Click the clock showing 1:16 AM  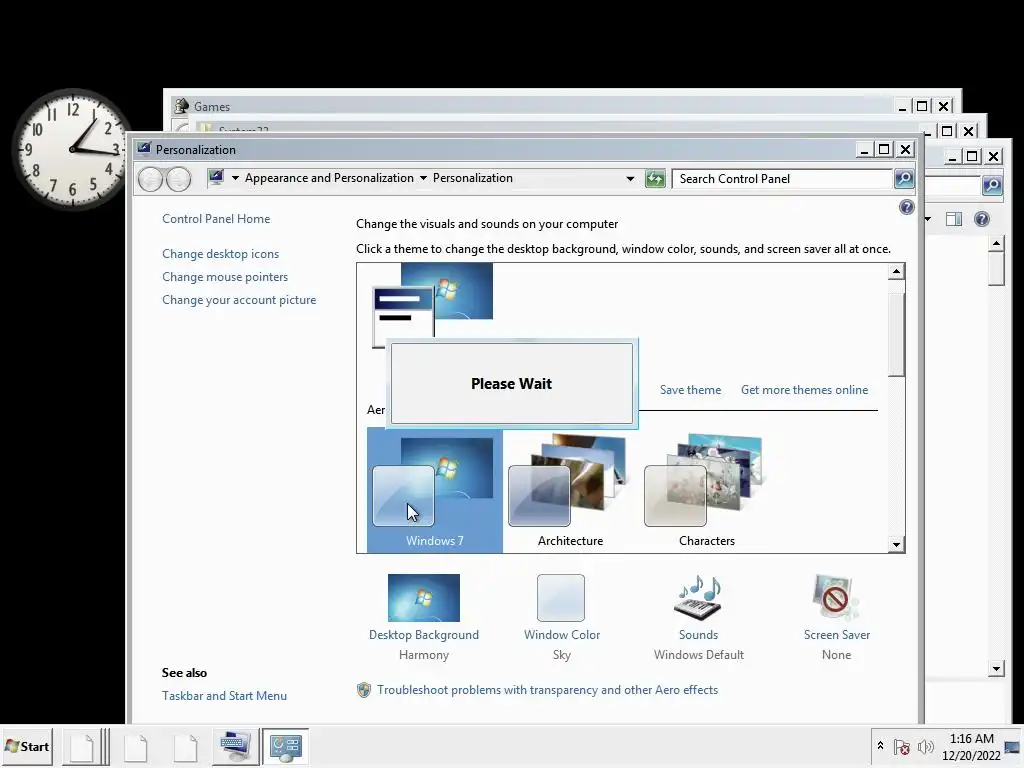(x=971, y=747)
